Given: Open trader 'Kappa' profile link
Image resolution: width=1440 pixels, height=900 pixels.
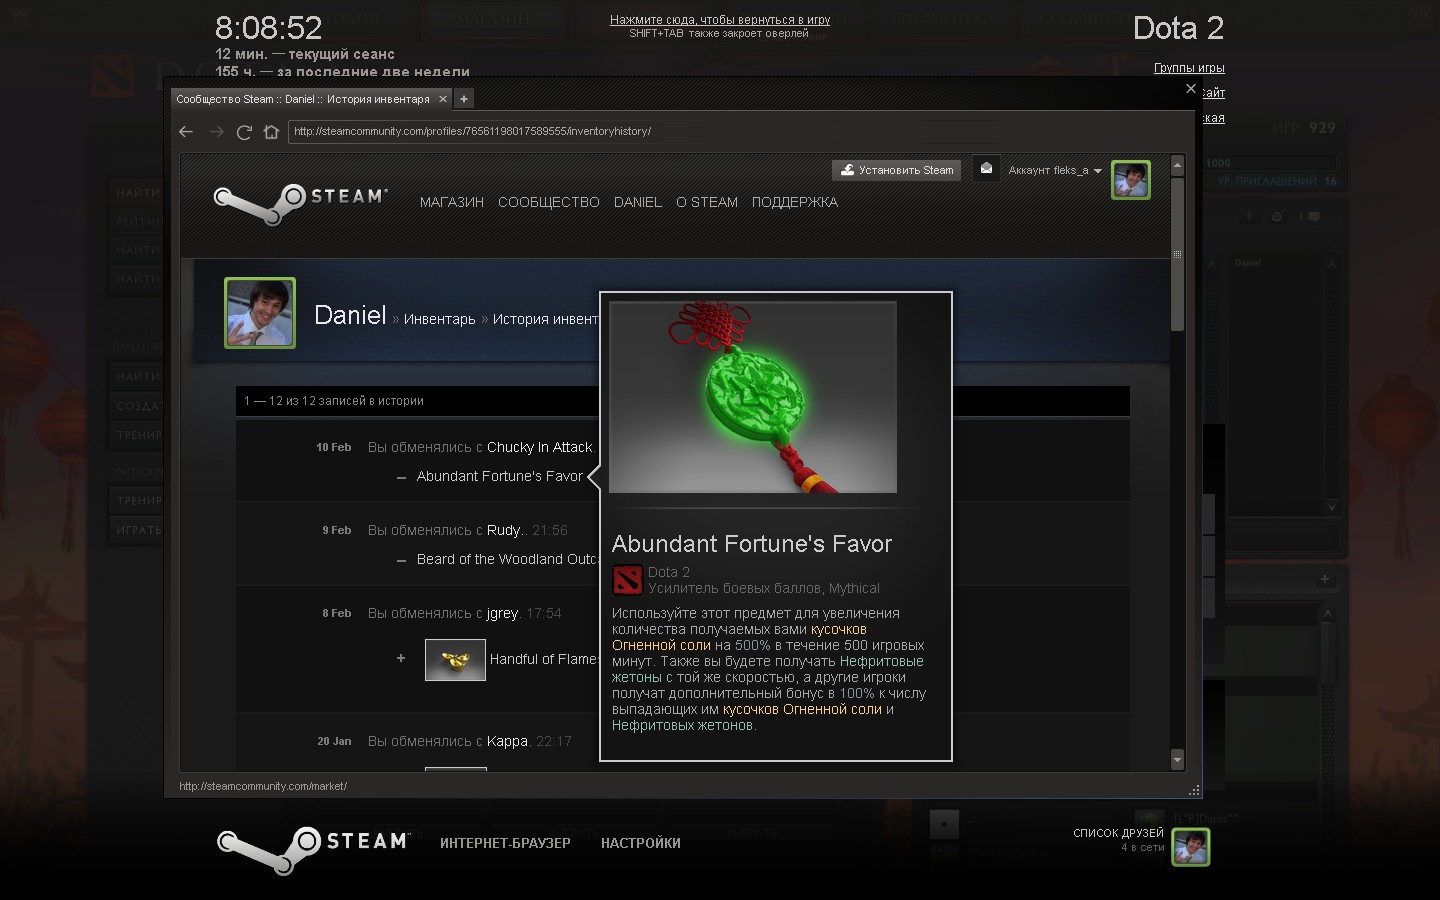Looking at the screenshot, I should click(x=507, y=741).
